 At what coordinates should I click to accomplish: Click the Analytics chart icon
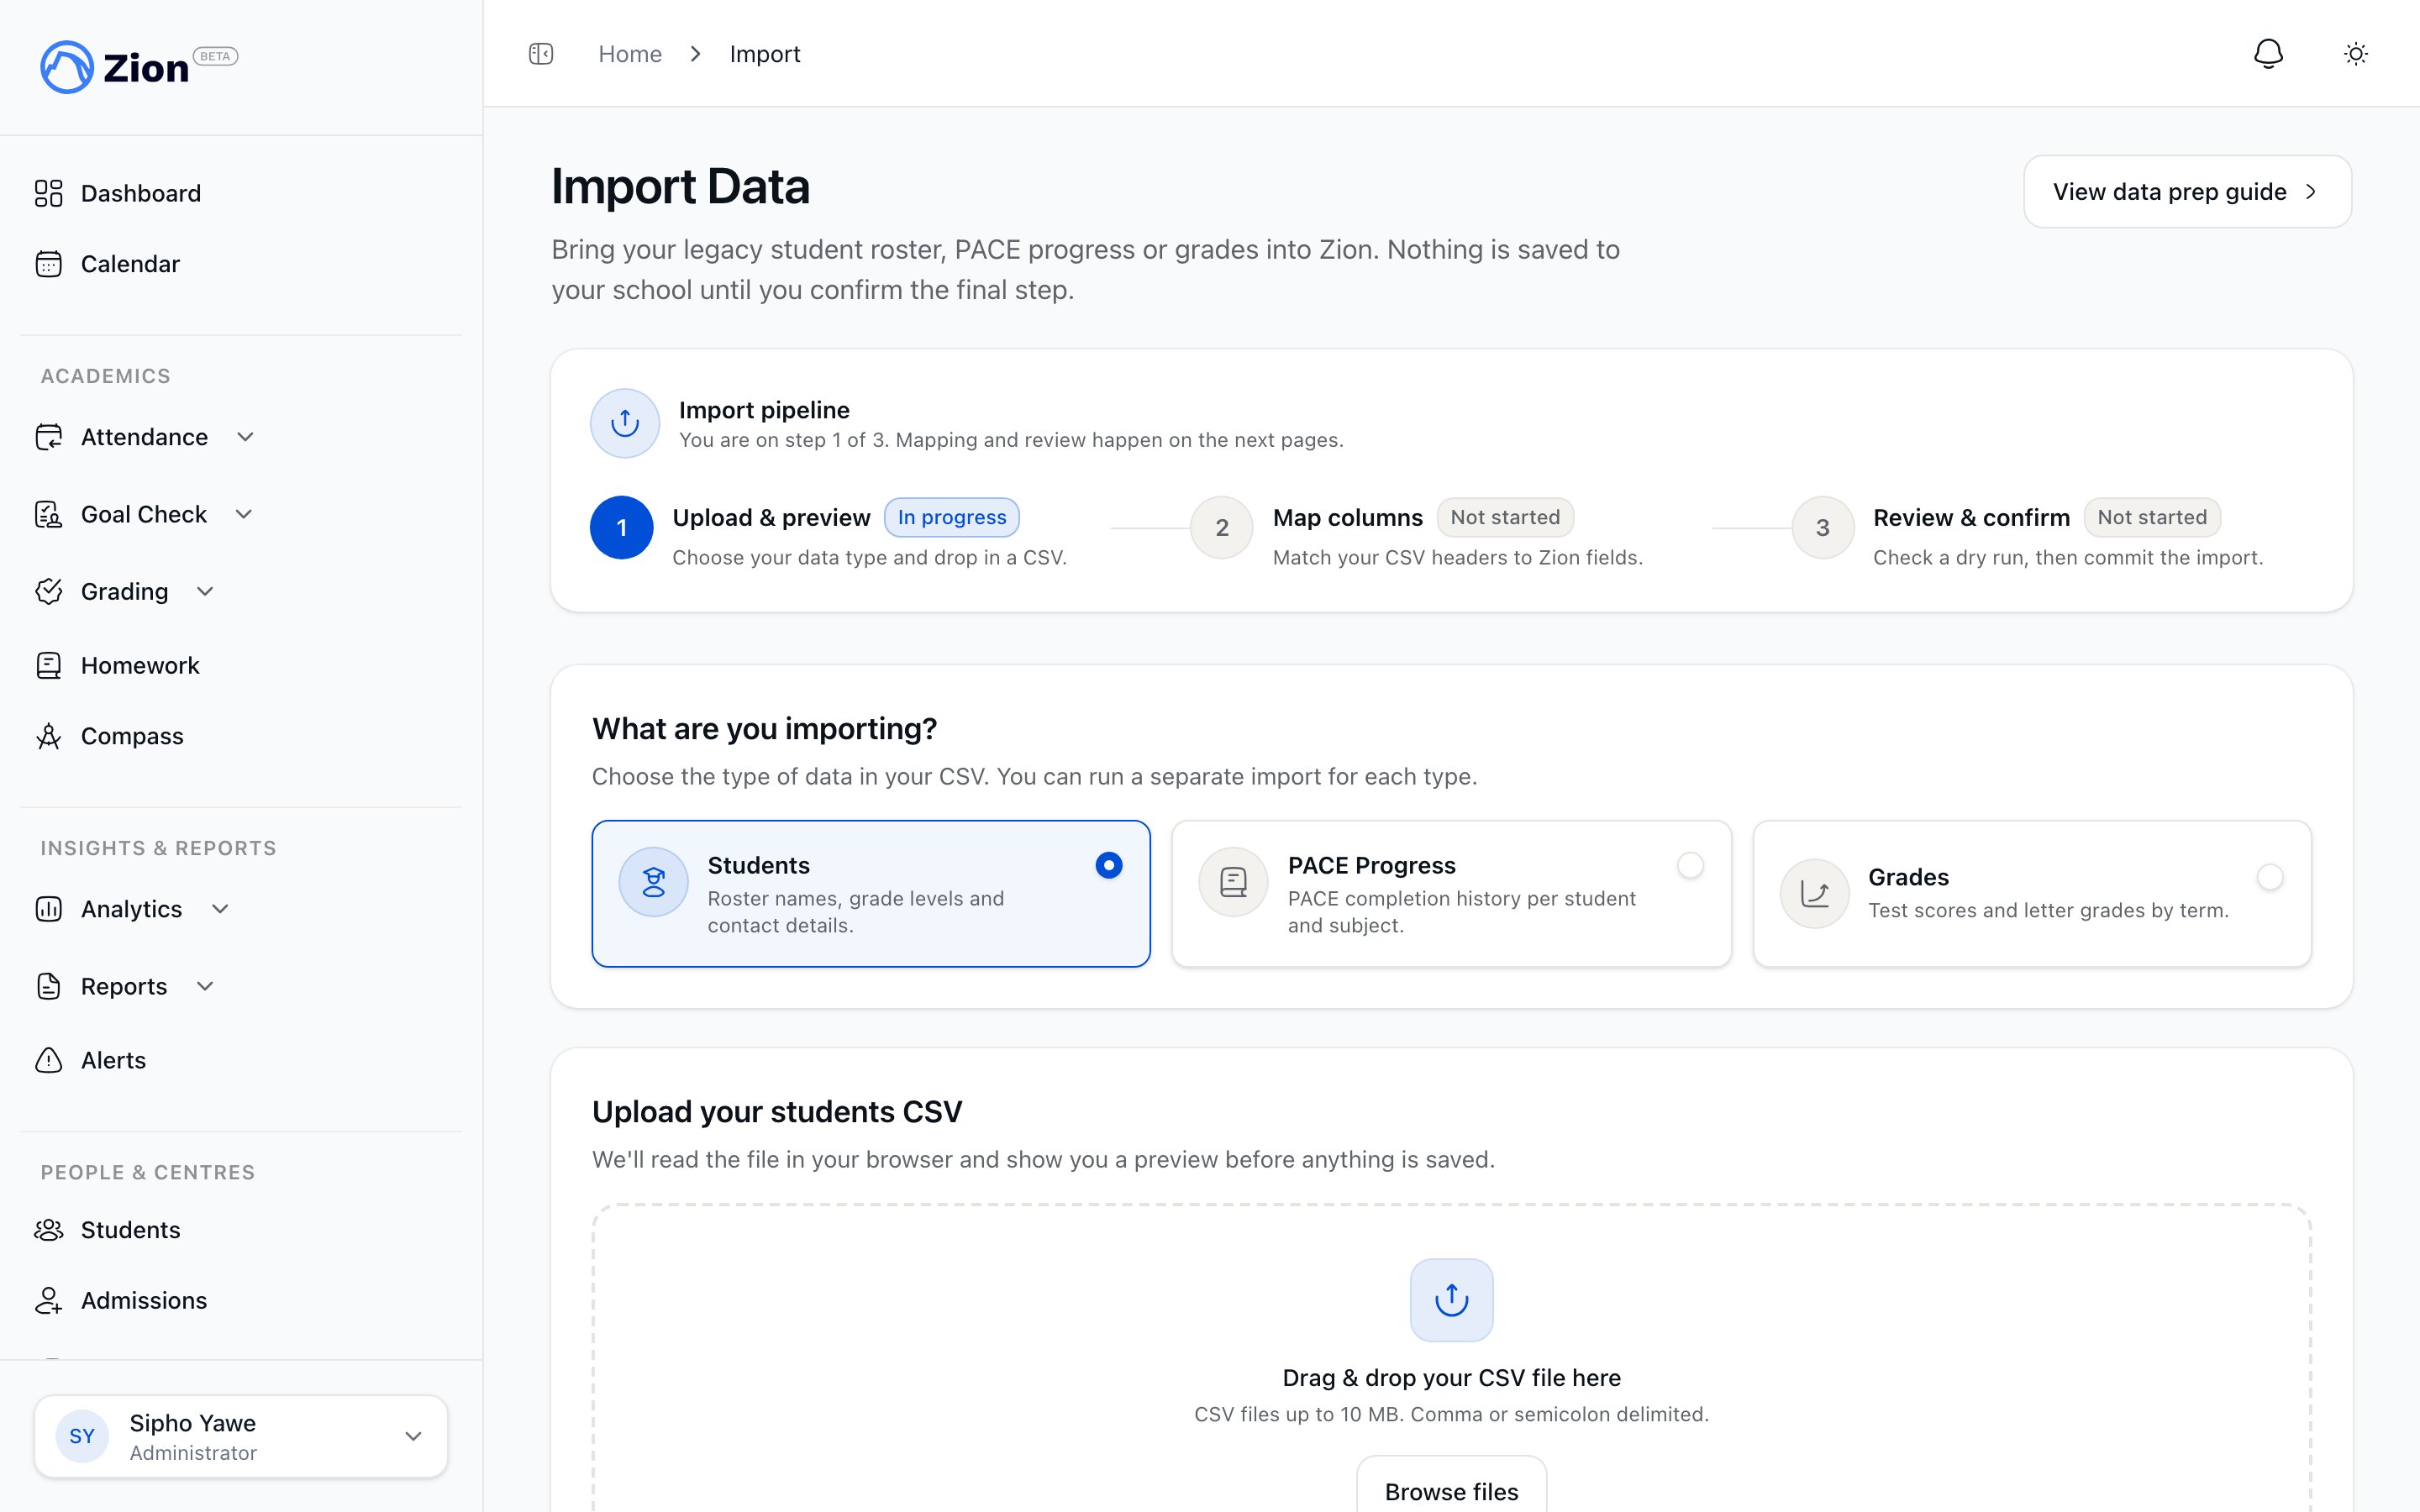49,909
